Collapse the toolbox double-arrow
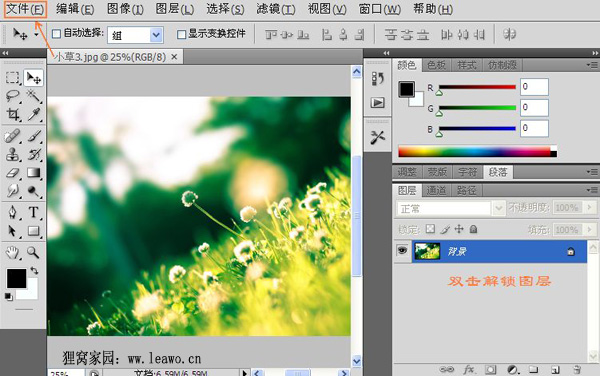This screenshot has width=600, height=376. pos(5,53)
